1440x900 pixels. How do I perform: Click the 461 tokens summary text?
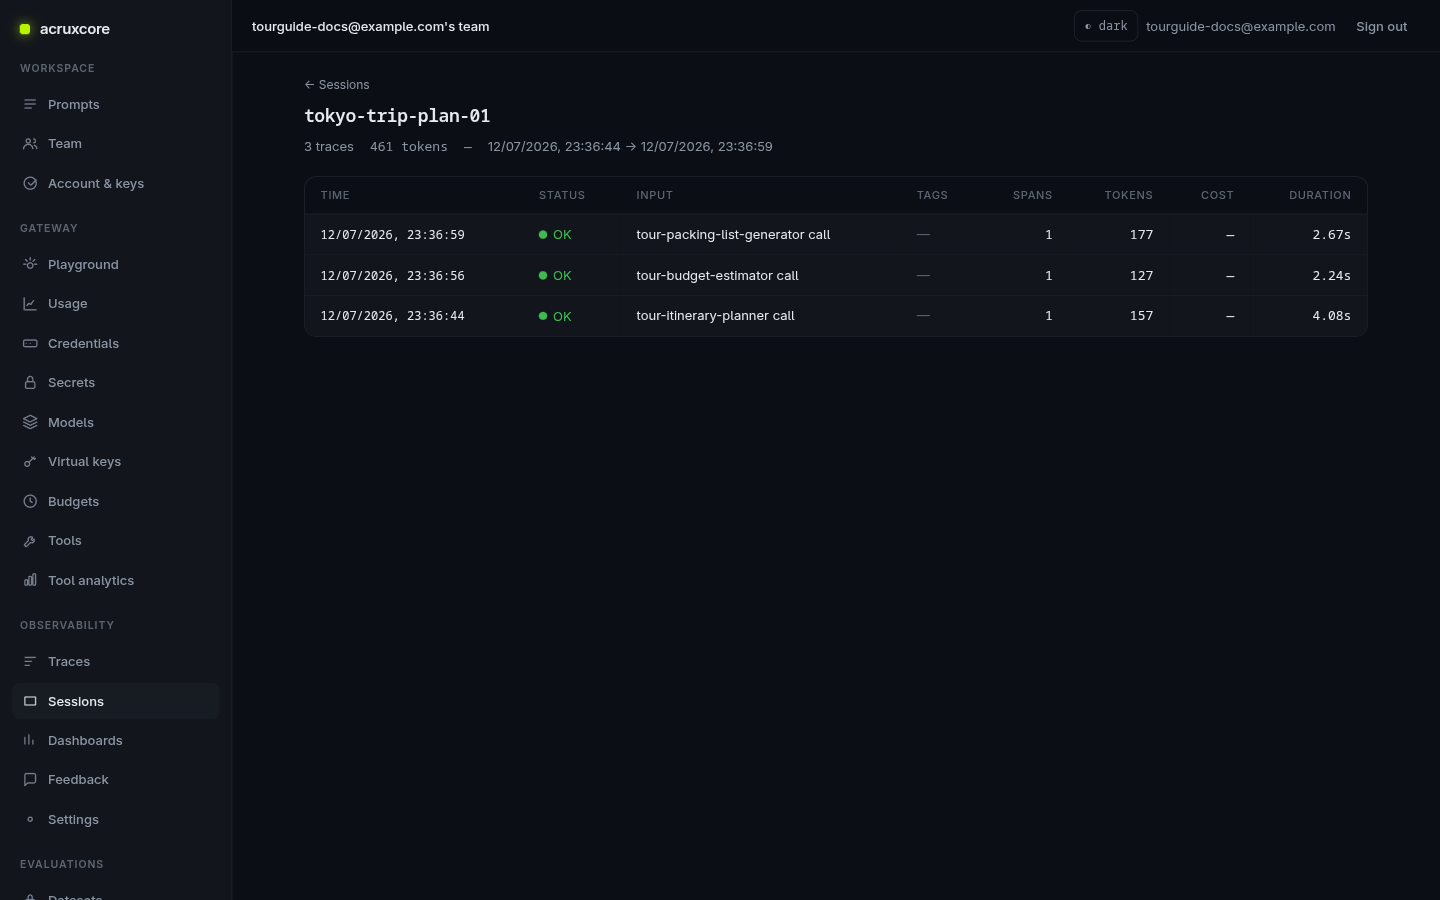click(408, 147)
